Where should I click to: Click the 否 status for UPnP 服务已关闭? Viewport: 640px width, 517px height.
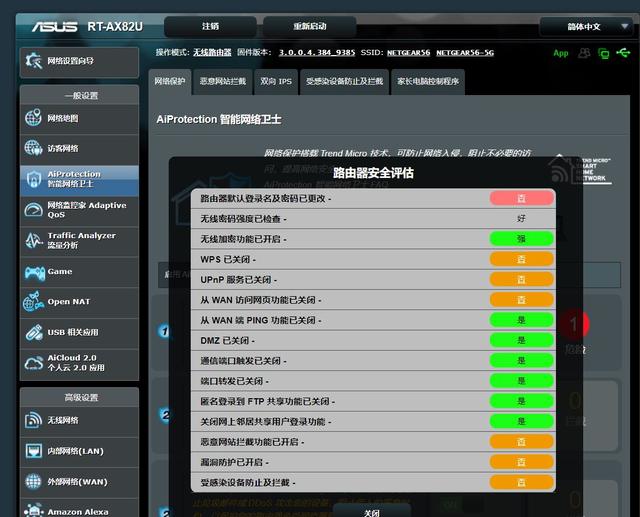point(521,280)
